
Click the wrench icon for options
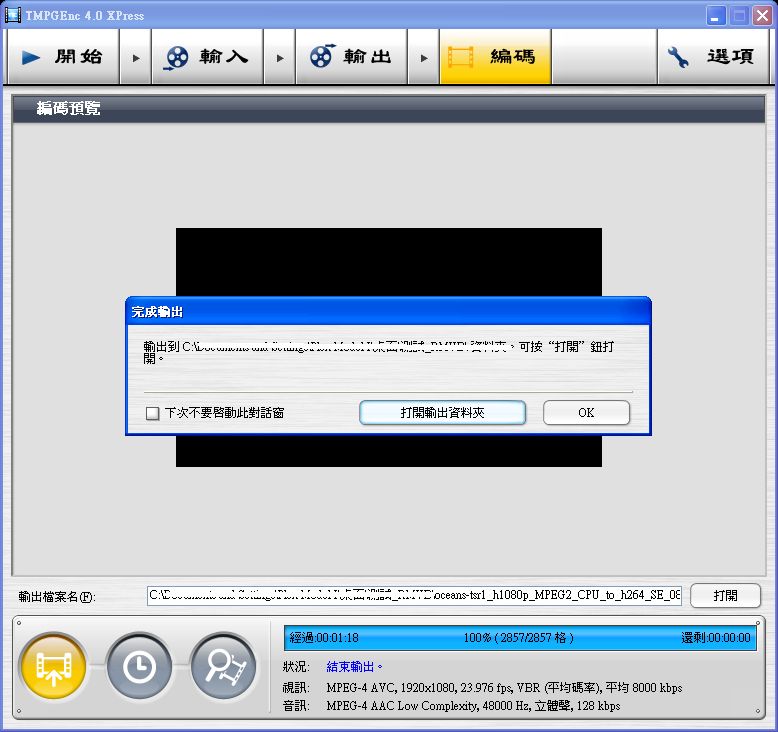pos(678,57)
